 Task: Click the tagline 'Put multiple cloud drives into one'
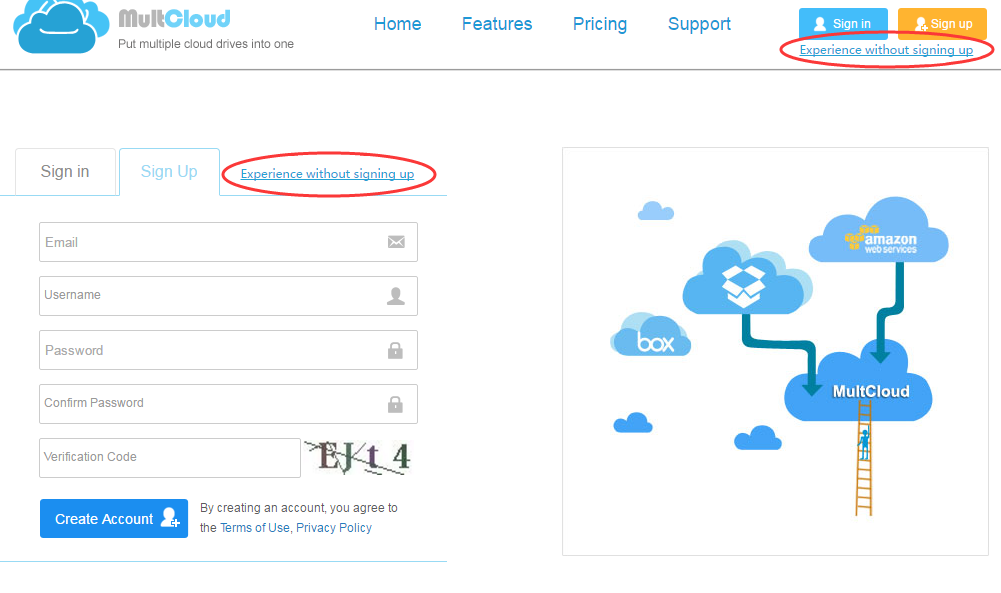[206, 44]
